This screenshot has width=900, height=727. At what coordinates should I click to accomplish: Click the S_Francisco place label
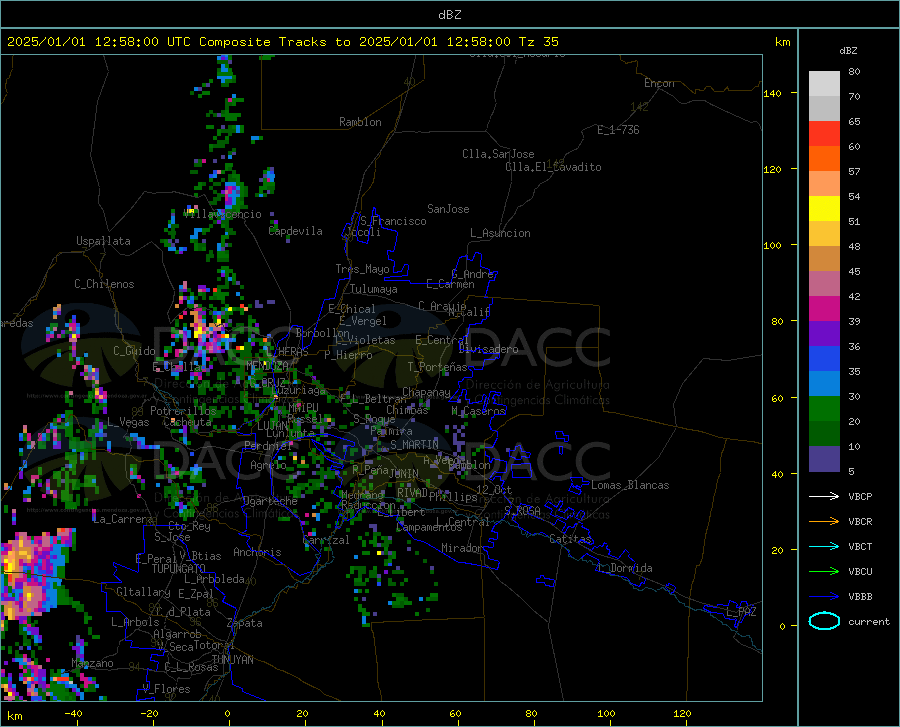(x=393, y=221)
